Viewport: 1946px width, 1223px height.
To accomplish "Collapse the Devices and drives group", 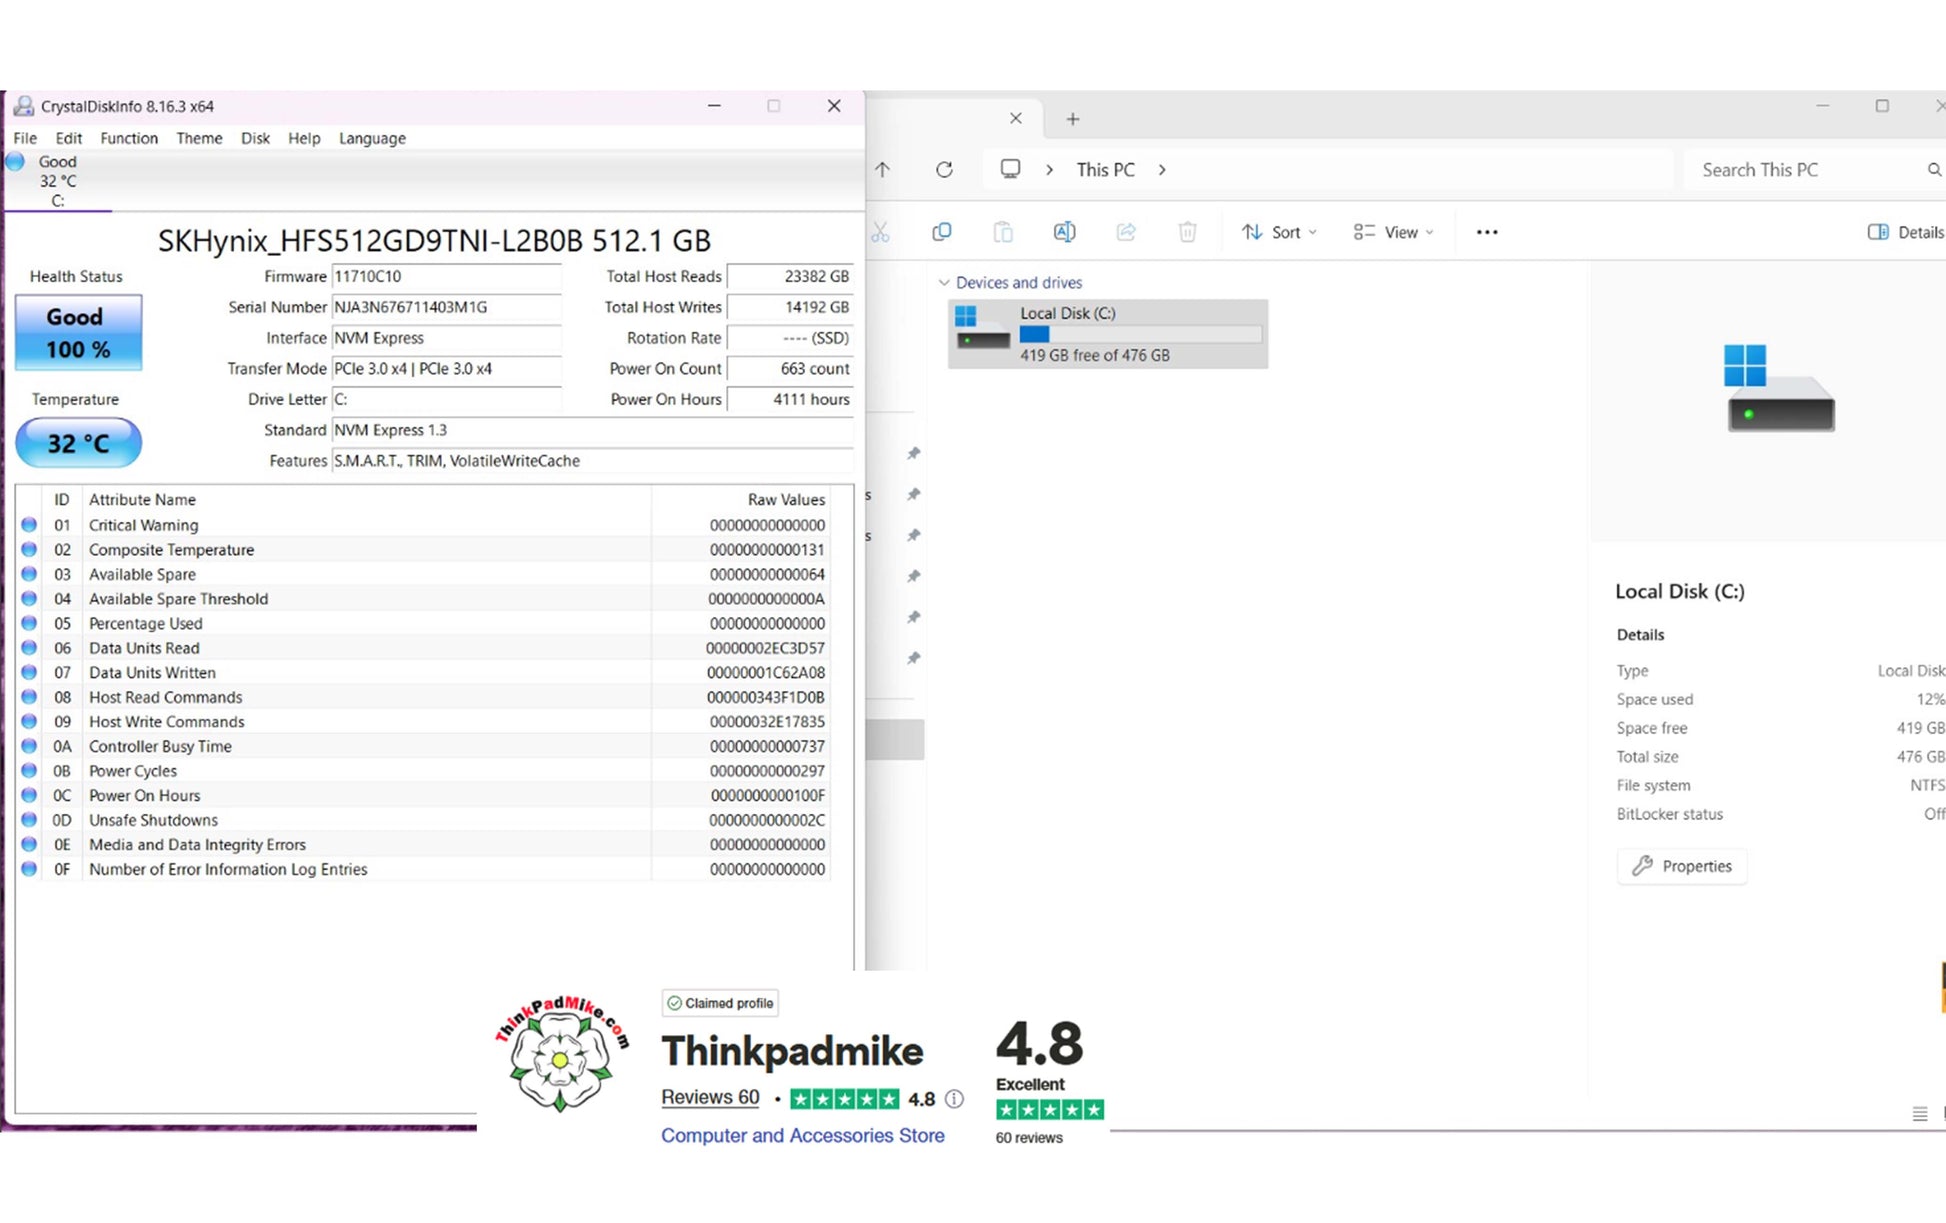I will 944,283.
